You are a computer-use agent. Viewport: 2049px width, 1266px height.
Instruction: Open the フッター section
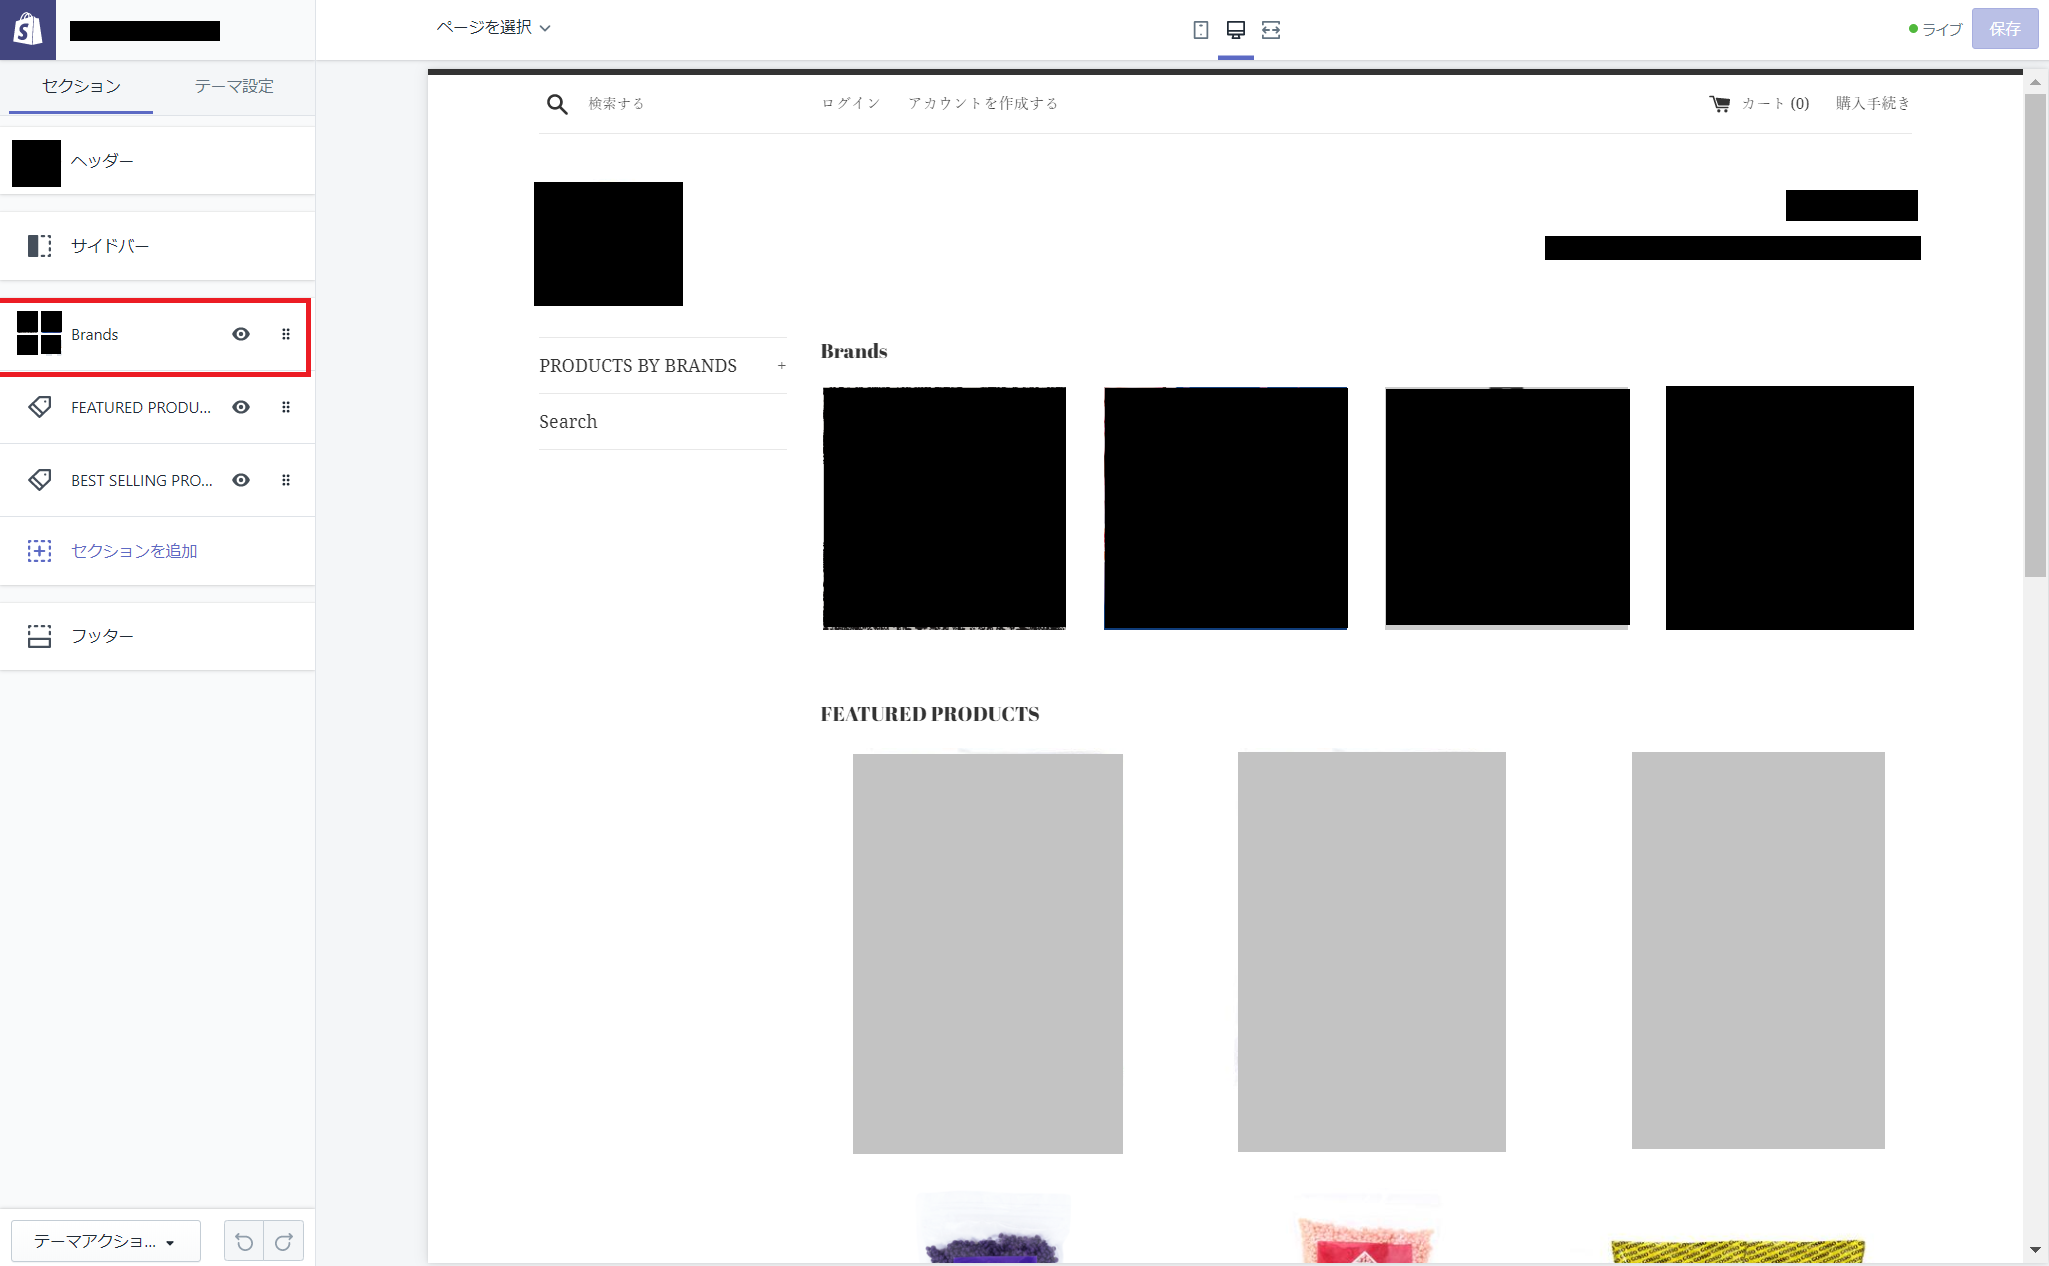(x=157, y=636)
